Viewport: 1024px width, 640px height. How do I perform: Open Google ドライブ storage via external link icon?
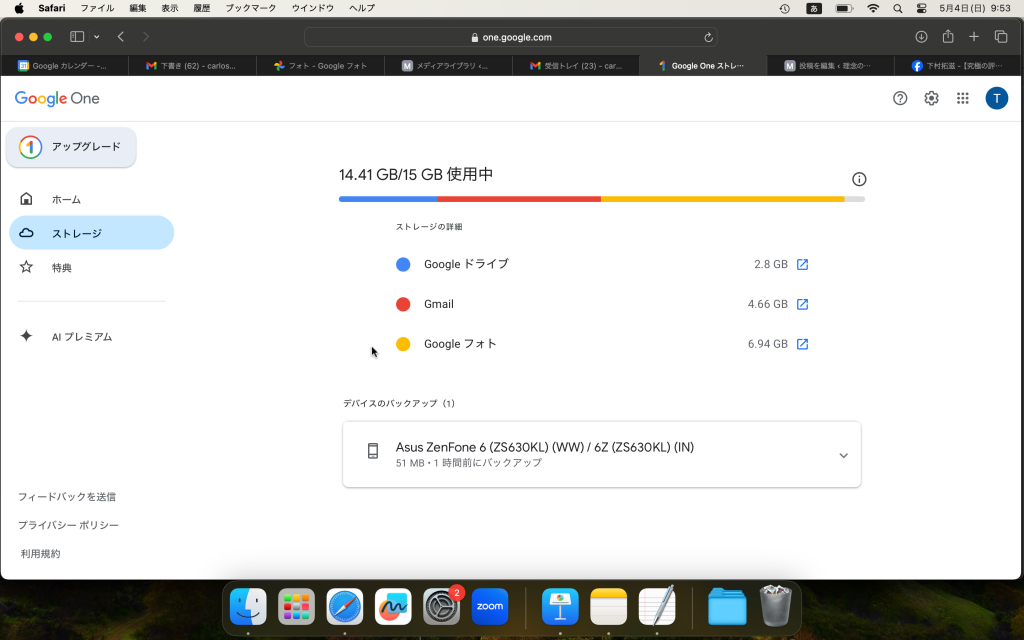803,264
